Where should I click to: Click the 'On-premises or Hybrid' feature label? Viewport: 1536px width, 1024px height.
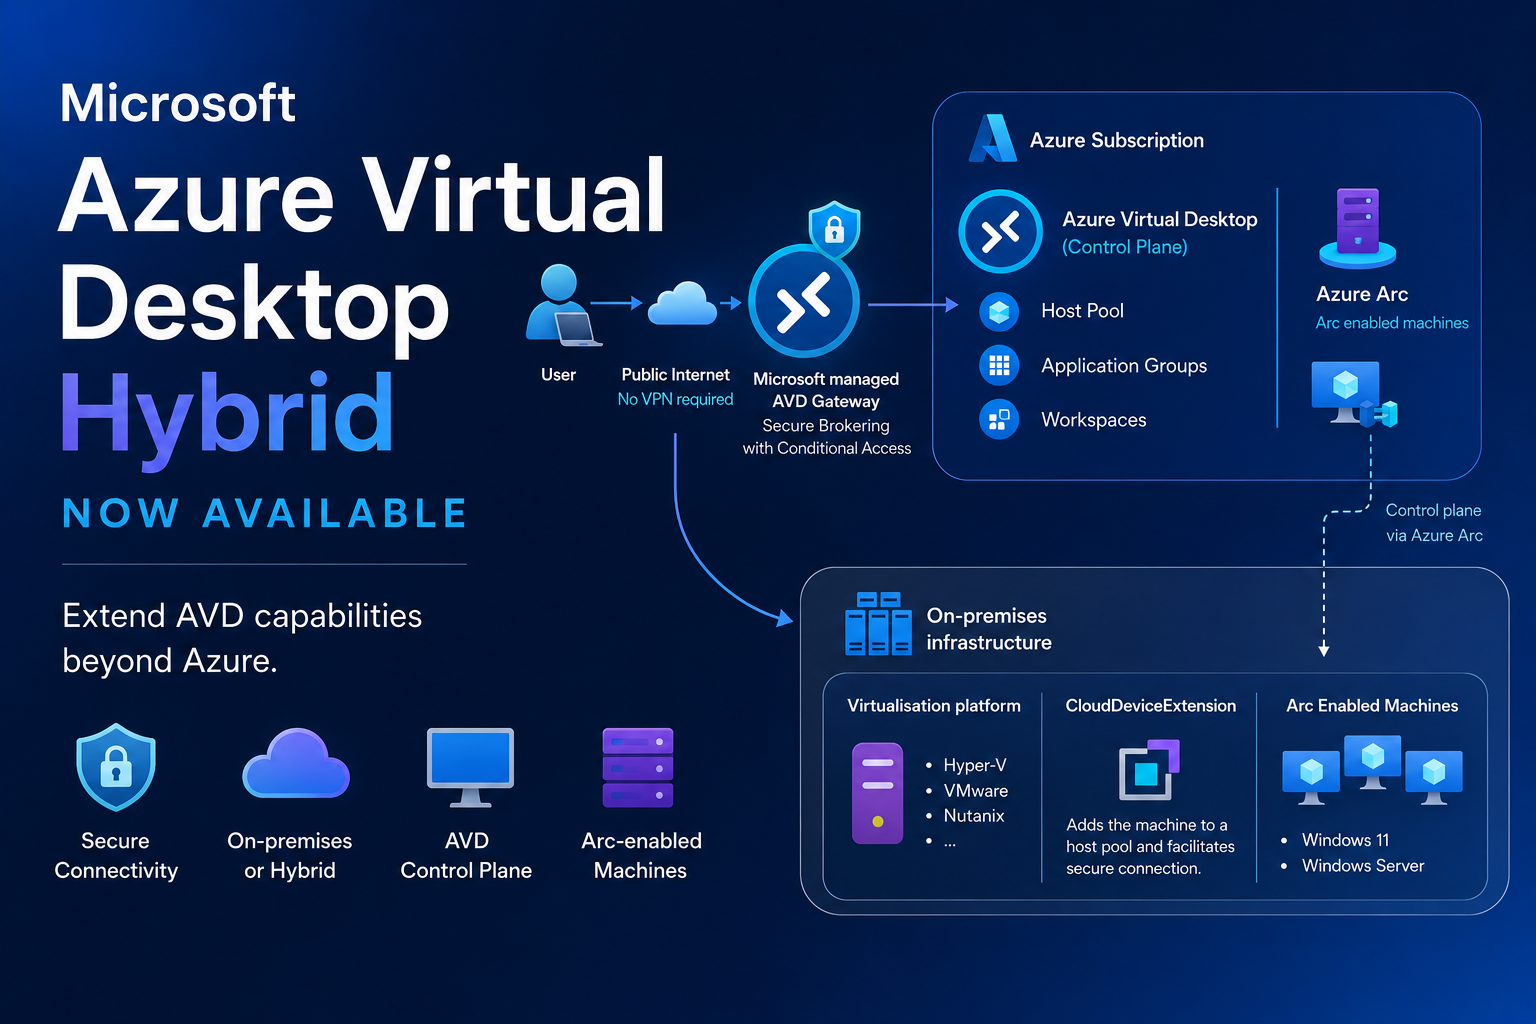click(x=290, y=856)
